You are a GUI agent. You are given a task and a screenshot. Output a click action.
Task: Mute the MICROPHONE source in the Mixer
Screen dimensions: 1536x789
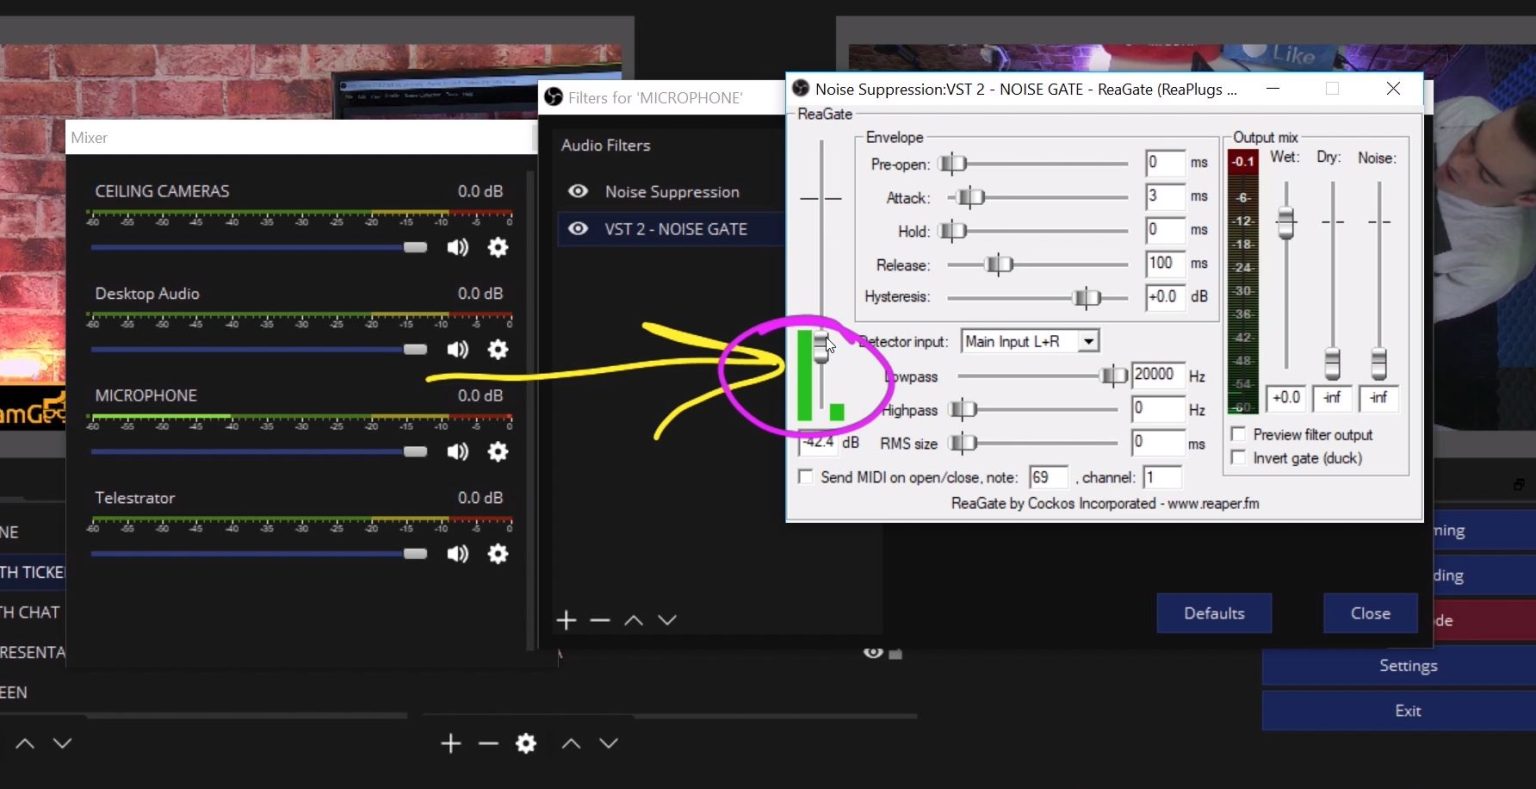pyautogui.click(x=458, y=451)
